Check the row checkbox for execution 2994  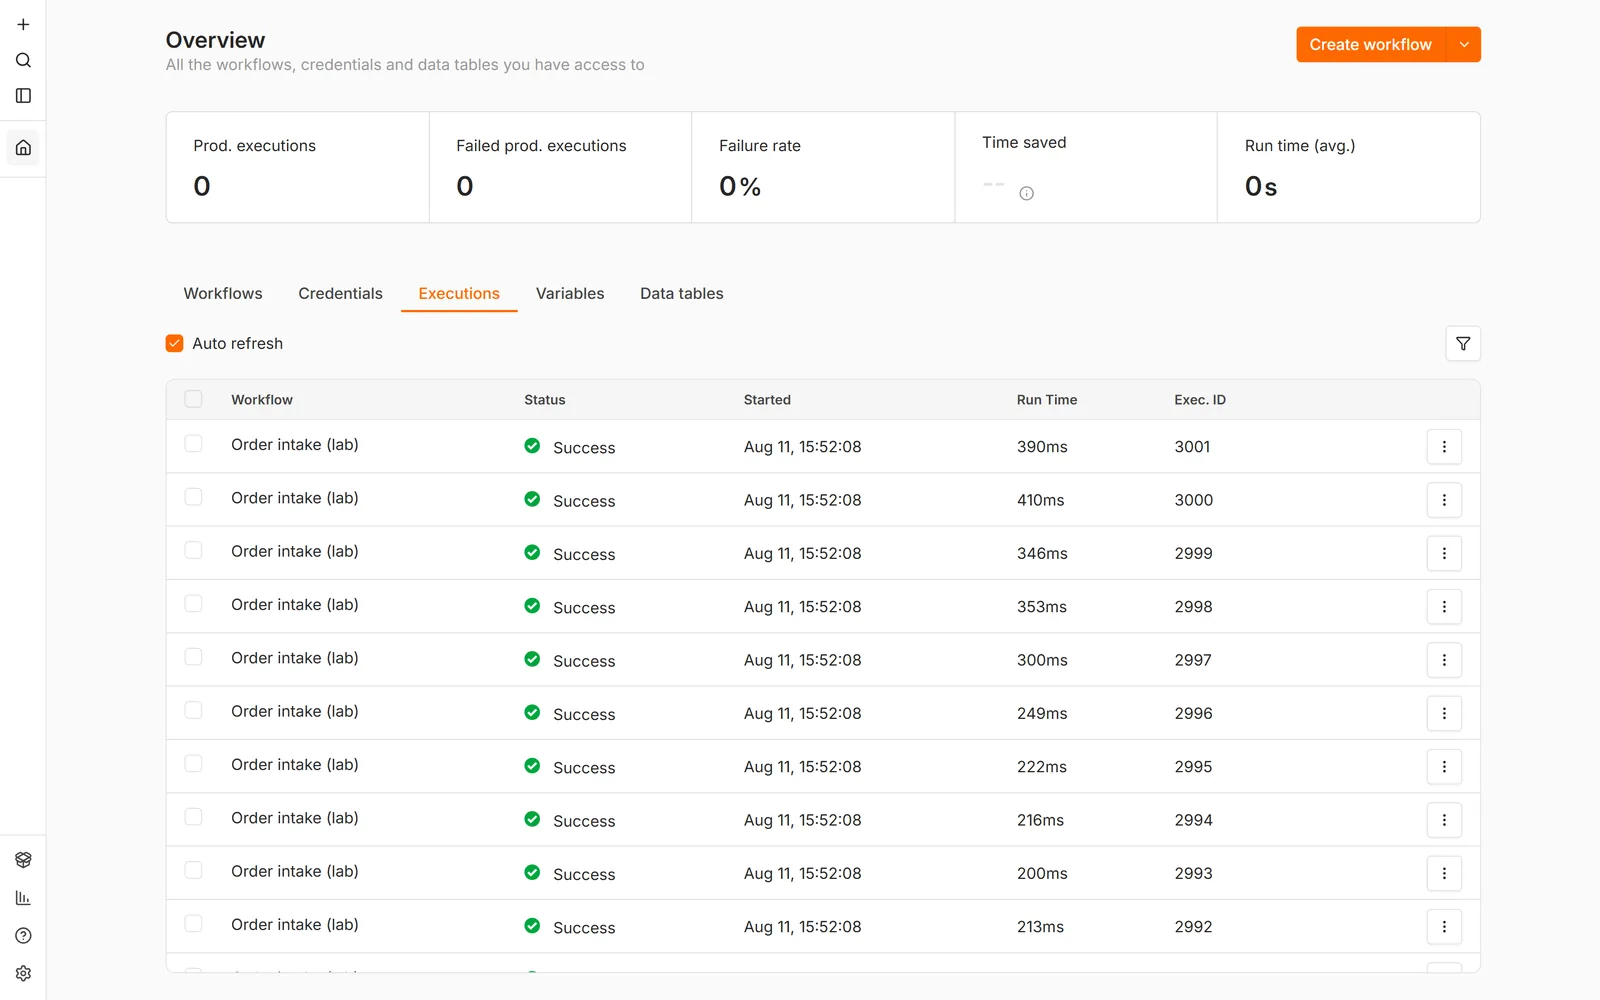click(194, 817)
